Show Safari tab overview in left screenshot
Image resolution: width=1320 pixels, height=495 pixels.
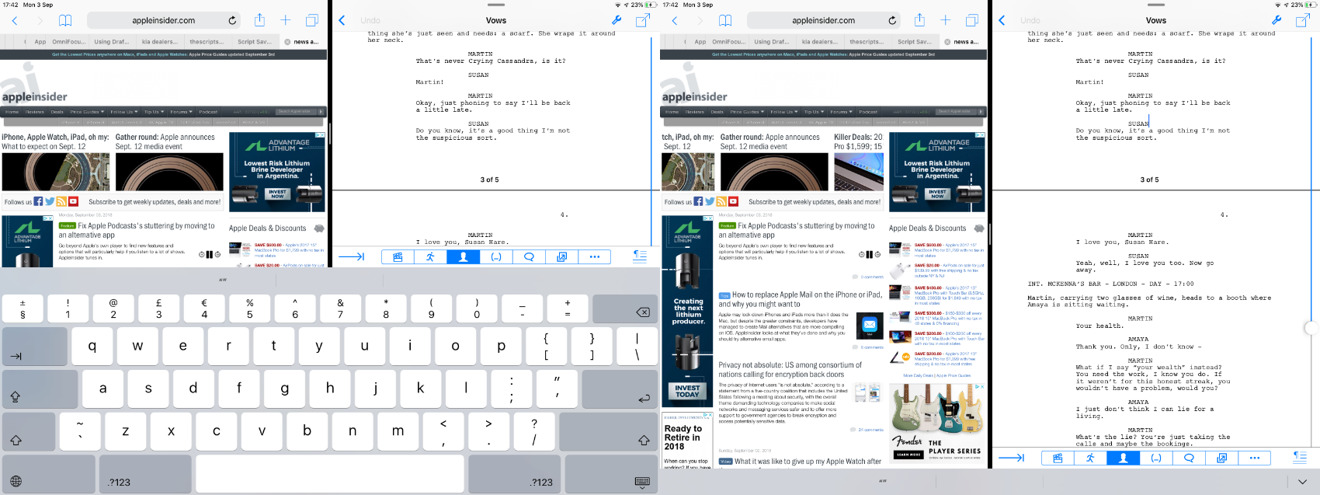(x=313, y=20)
